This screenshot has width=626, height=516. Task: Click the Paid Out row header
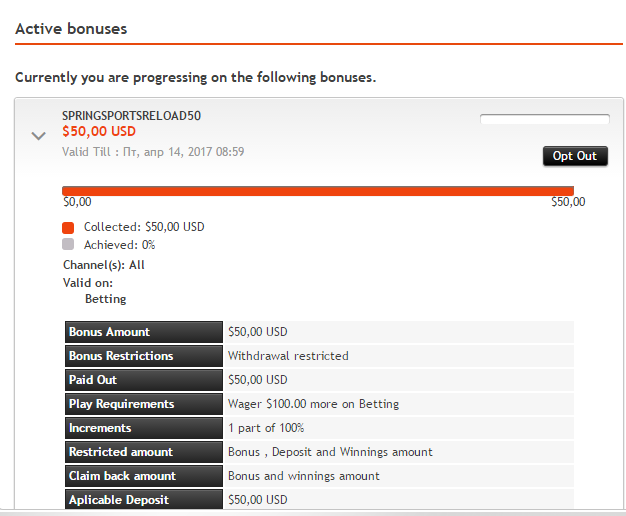144,380
